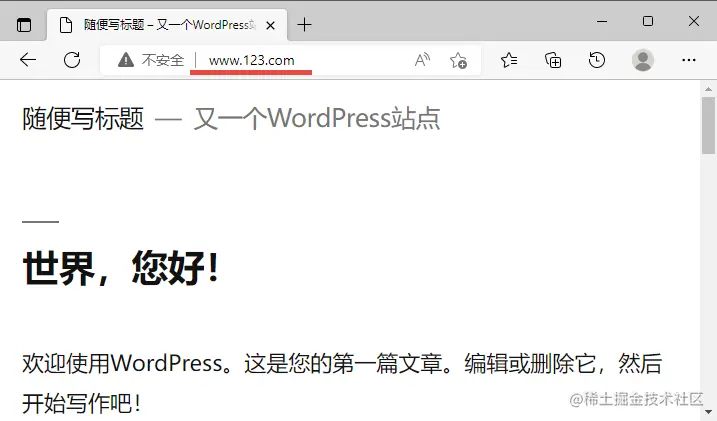Open the 世界，您好！ post heading
This screenshot has width=717, height=421.
coord(121,268)
